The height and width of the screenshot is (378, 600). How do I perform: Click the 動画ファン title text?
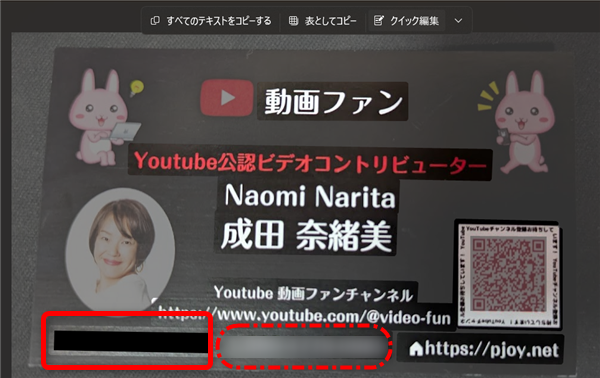tap(333, 102)
